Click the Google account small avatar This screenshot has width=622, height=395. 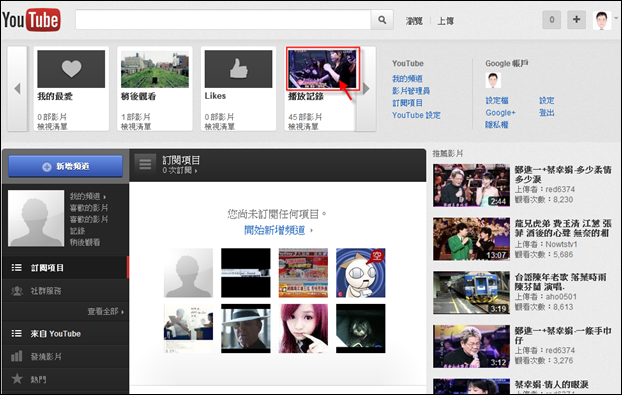click(493, 81)
